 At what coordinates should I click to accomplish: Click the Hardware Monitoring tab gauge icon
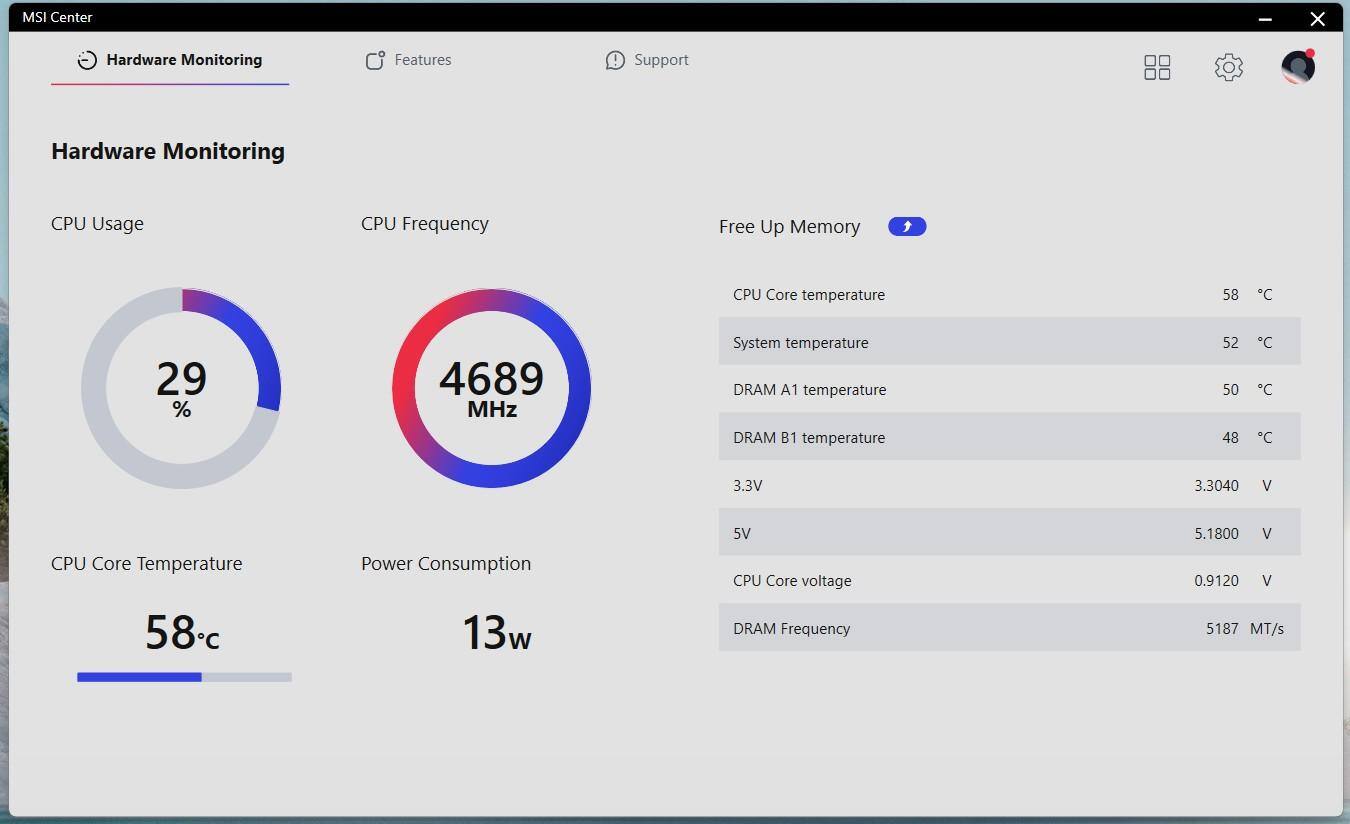coord(87,60)
